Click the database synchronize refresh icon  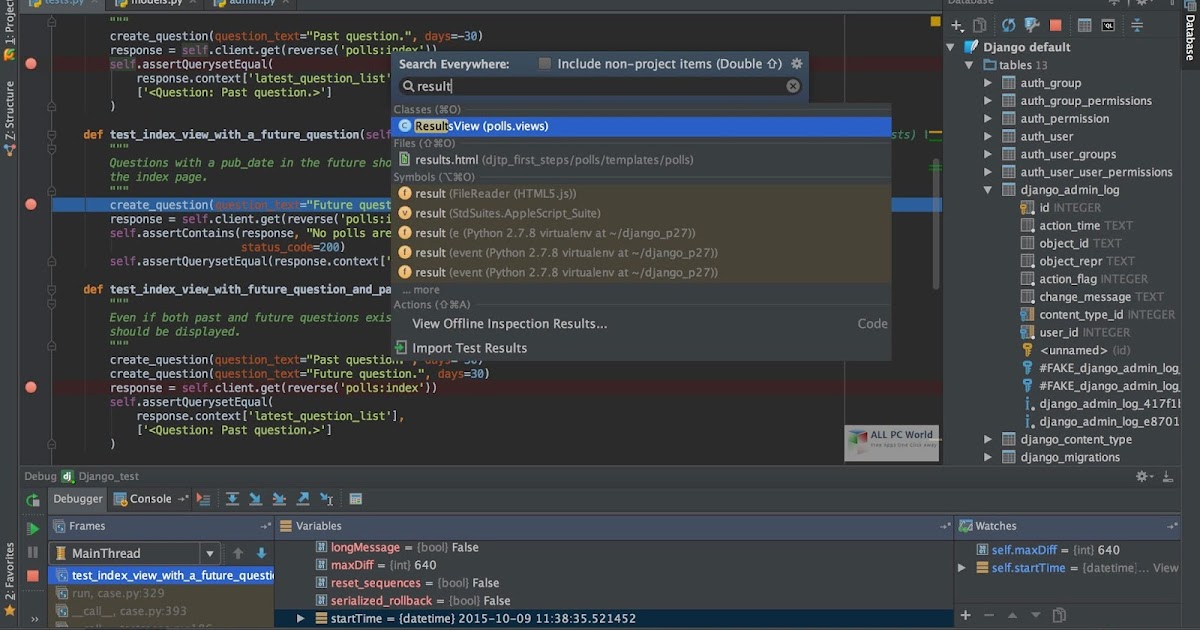[x=1008, y=25]
